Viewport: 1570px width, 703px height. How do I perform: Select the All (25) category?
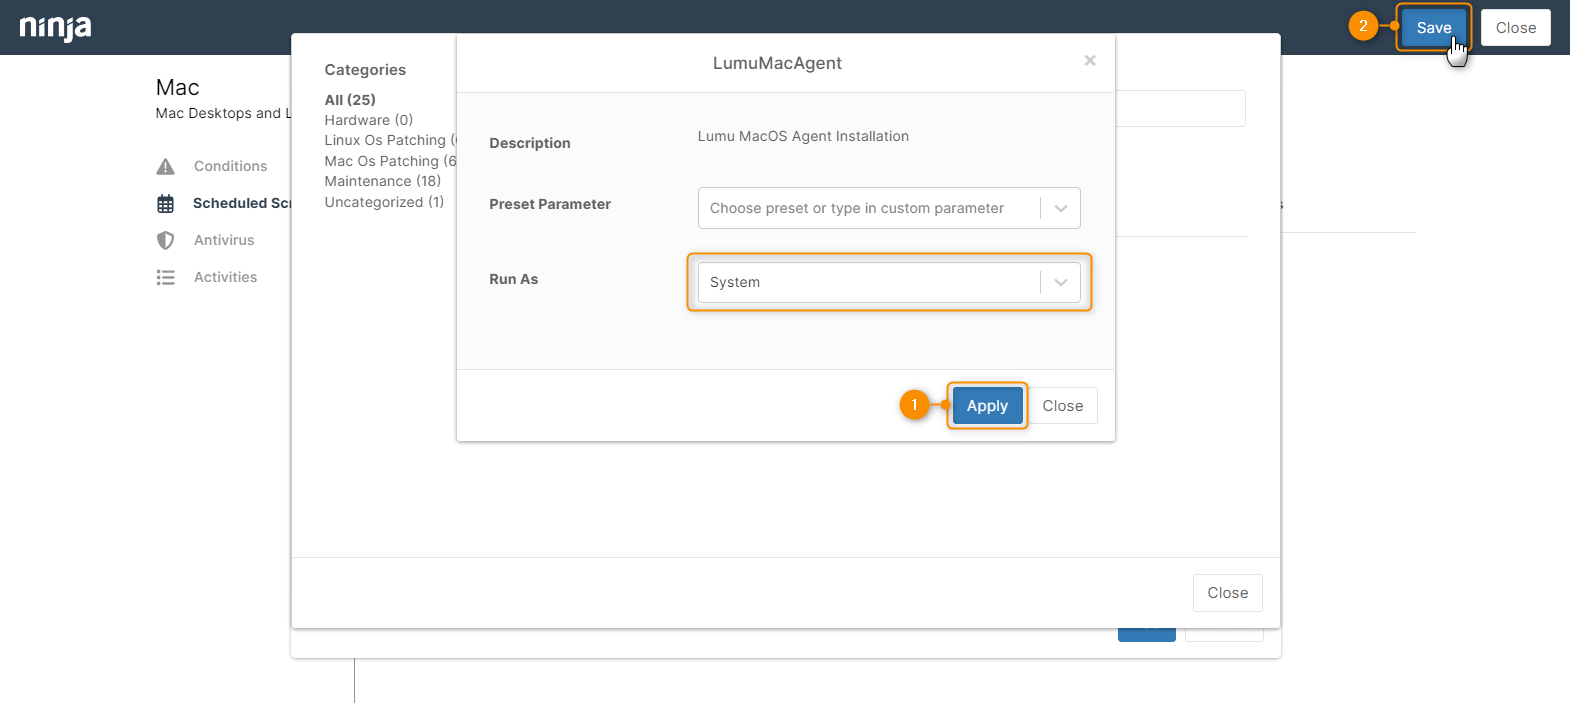[350, 100]
